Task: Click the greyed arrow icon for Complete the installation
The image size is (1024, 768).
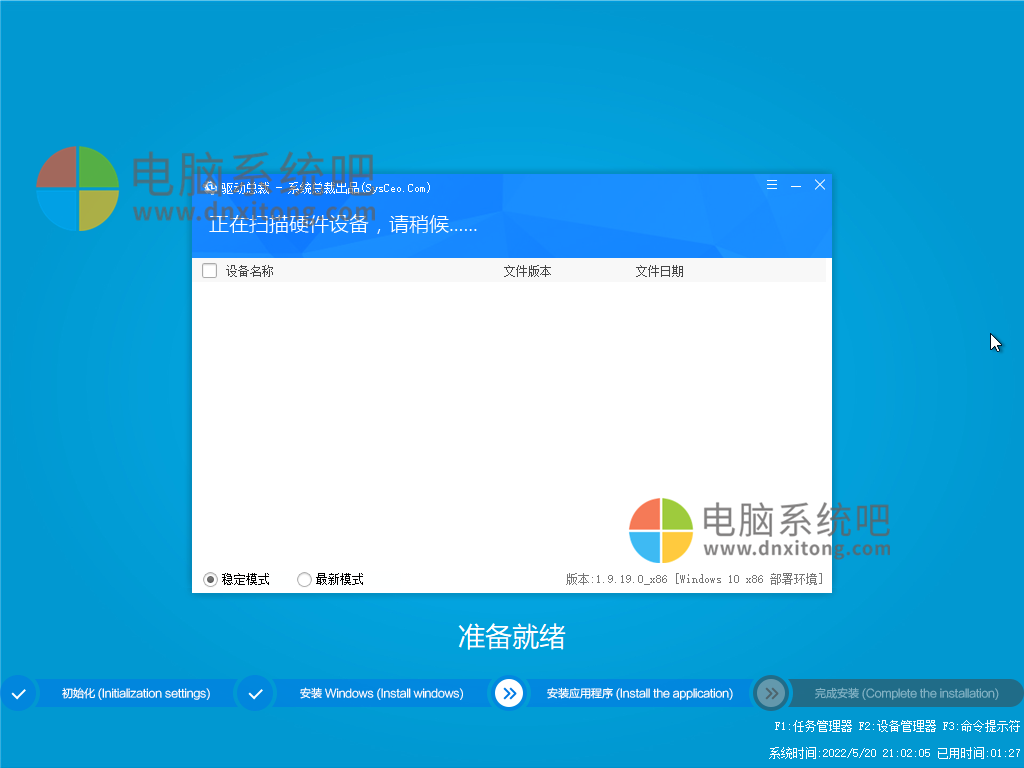Action: (x=771, y=693)
